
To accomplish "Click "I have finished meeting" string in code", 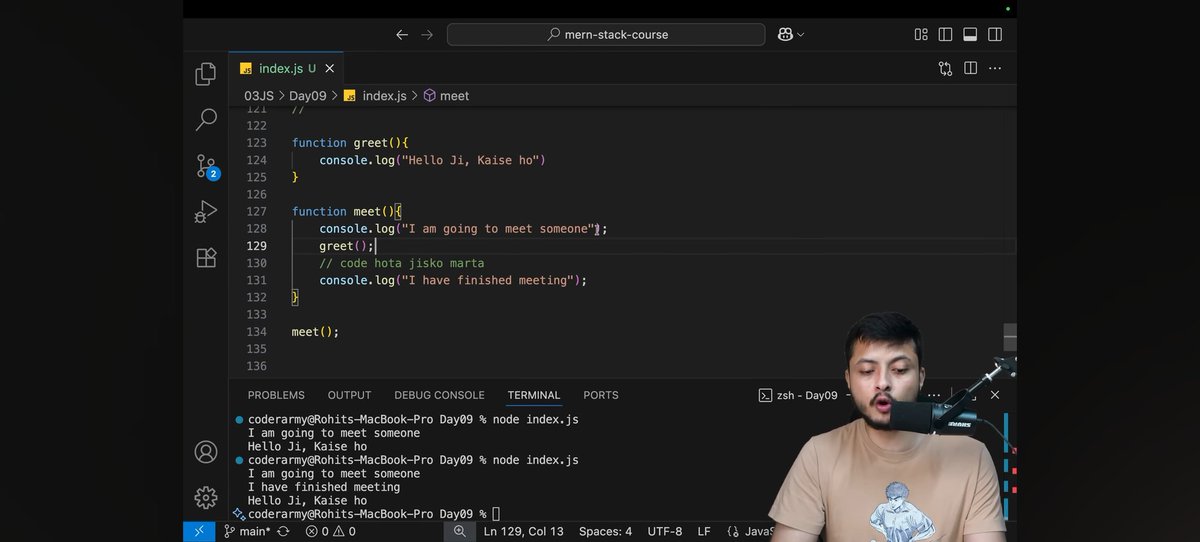I will (x=486, y=280).
